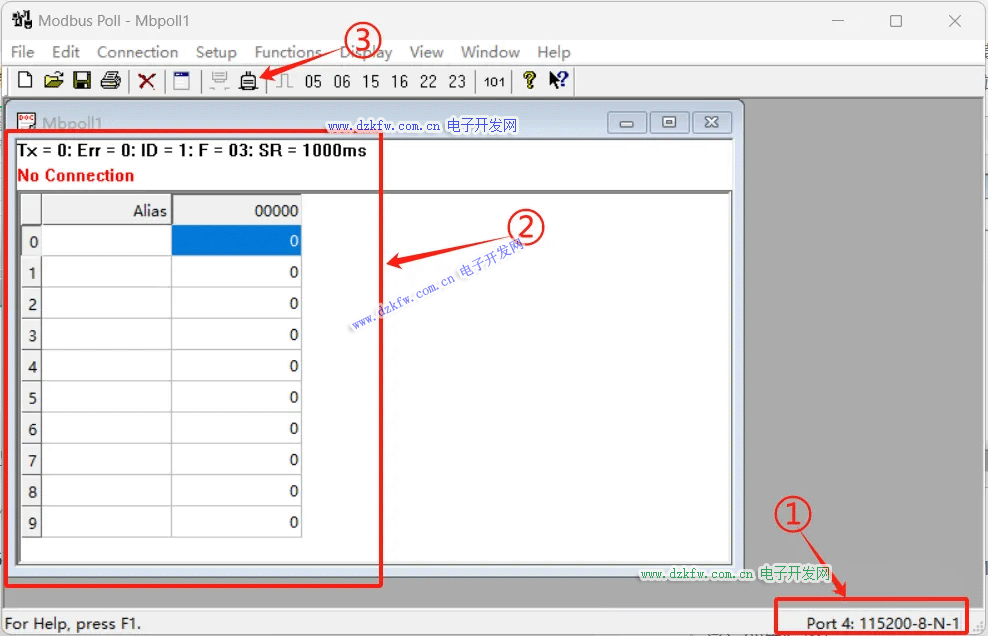Image resolution: width=988 pixels, height=636 pixels.
Task: Click the Save floppy disk icon
Action: [x=82, y=81]
